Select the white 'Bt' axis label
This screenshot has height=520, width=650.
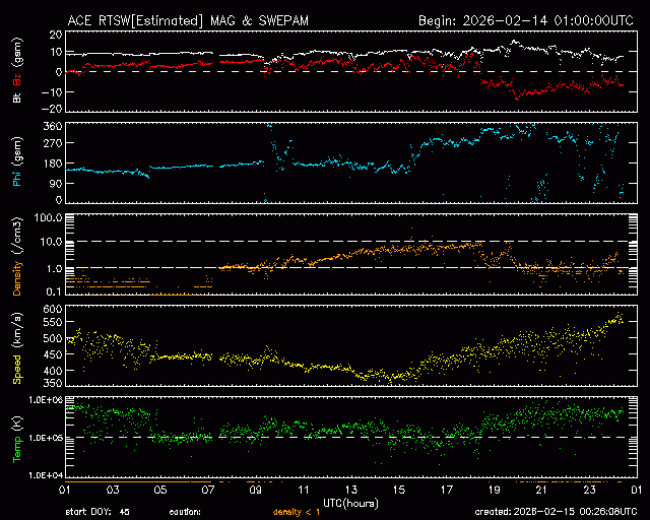[17, 98]
